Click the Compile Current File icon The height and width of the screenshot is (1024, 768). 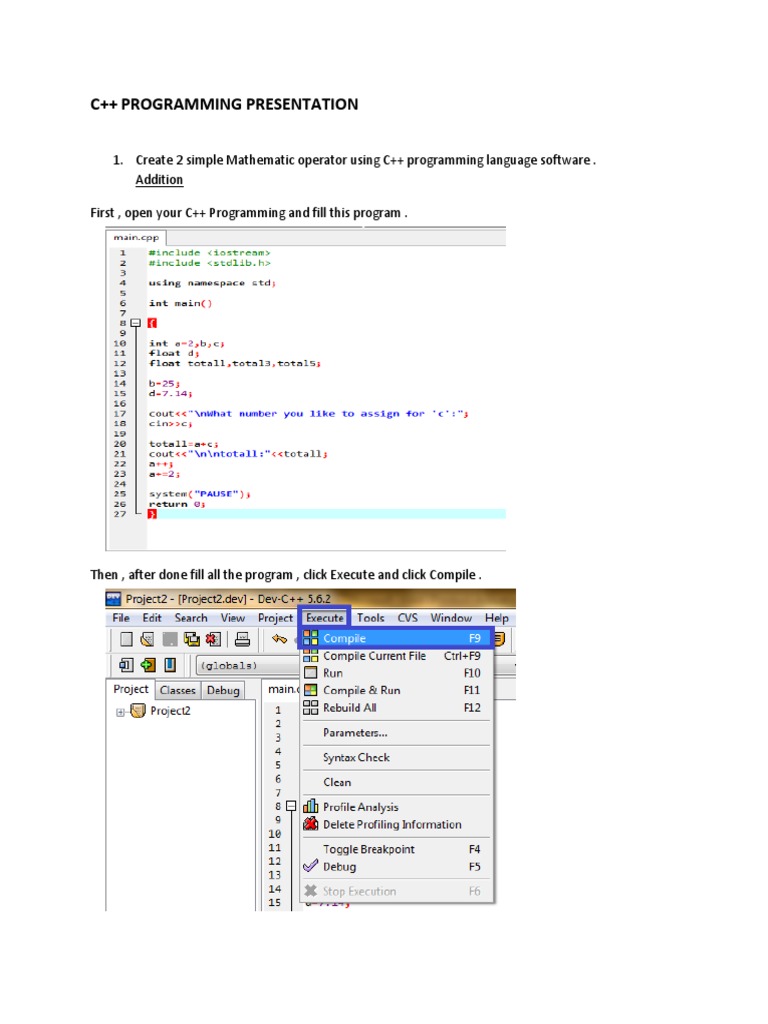click(x=311, y=656)
